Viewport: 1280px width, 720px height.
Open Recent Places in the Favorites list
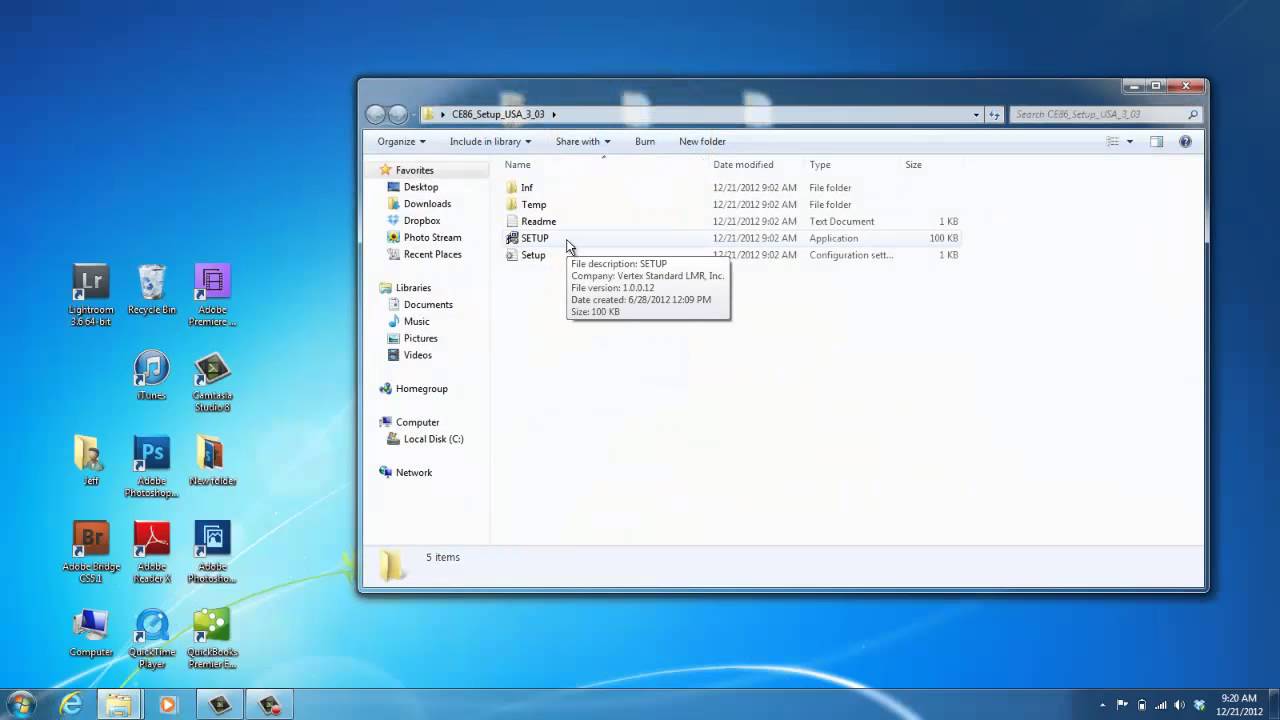tap(432, 255)
